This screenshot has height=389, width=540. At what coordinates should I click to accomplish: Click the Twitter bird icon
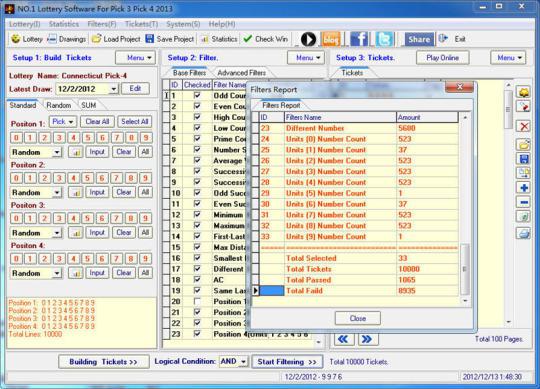click(384, 39)
